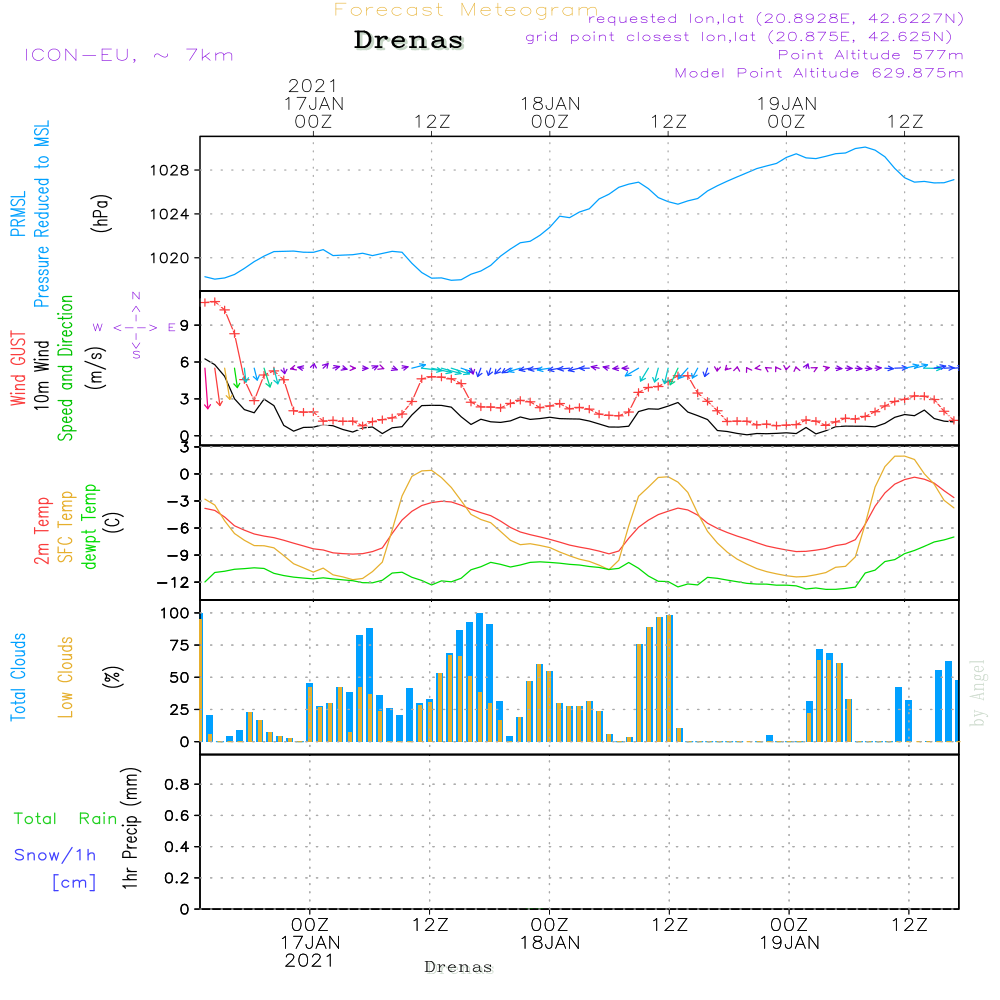
Task: Select the "(m/s)" unit label
Action: (x=96, y=368)
